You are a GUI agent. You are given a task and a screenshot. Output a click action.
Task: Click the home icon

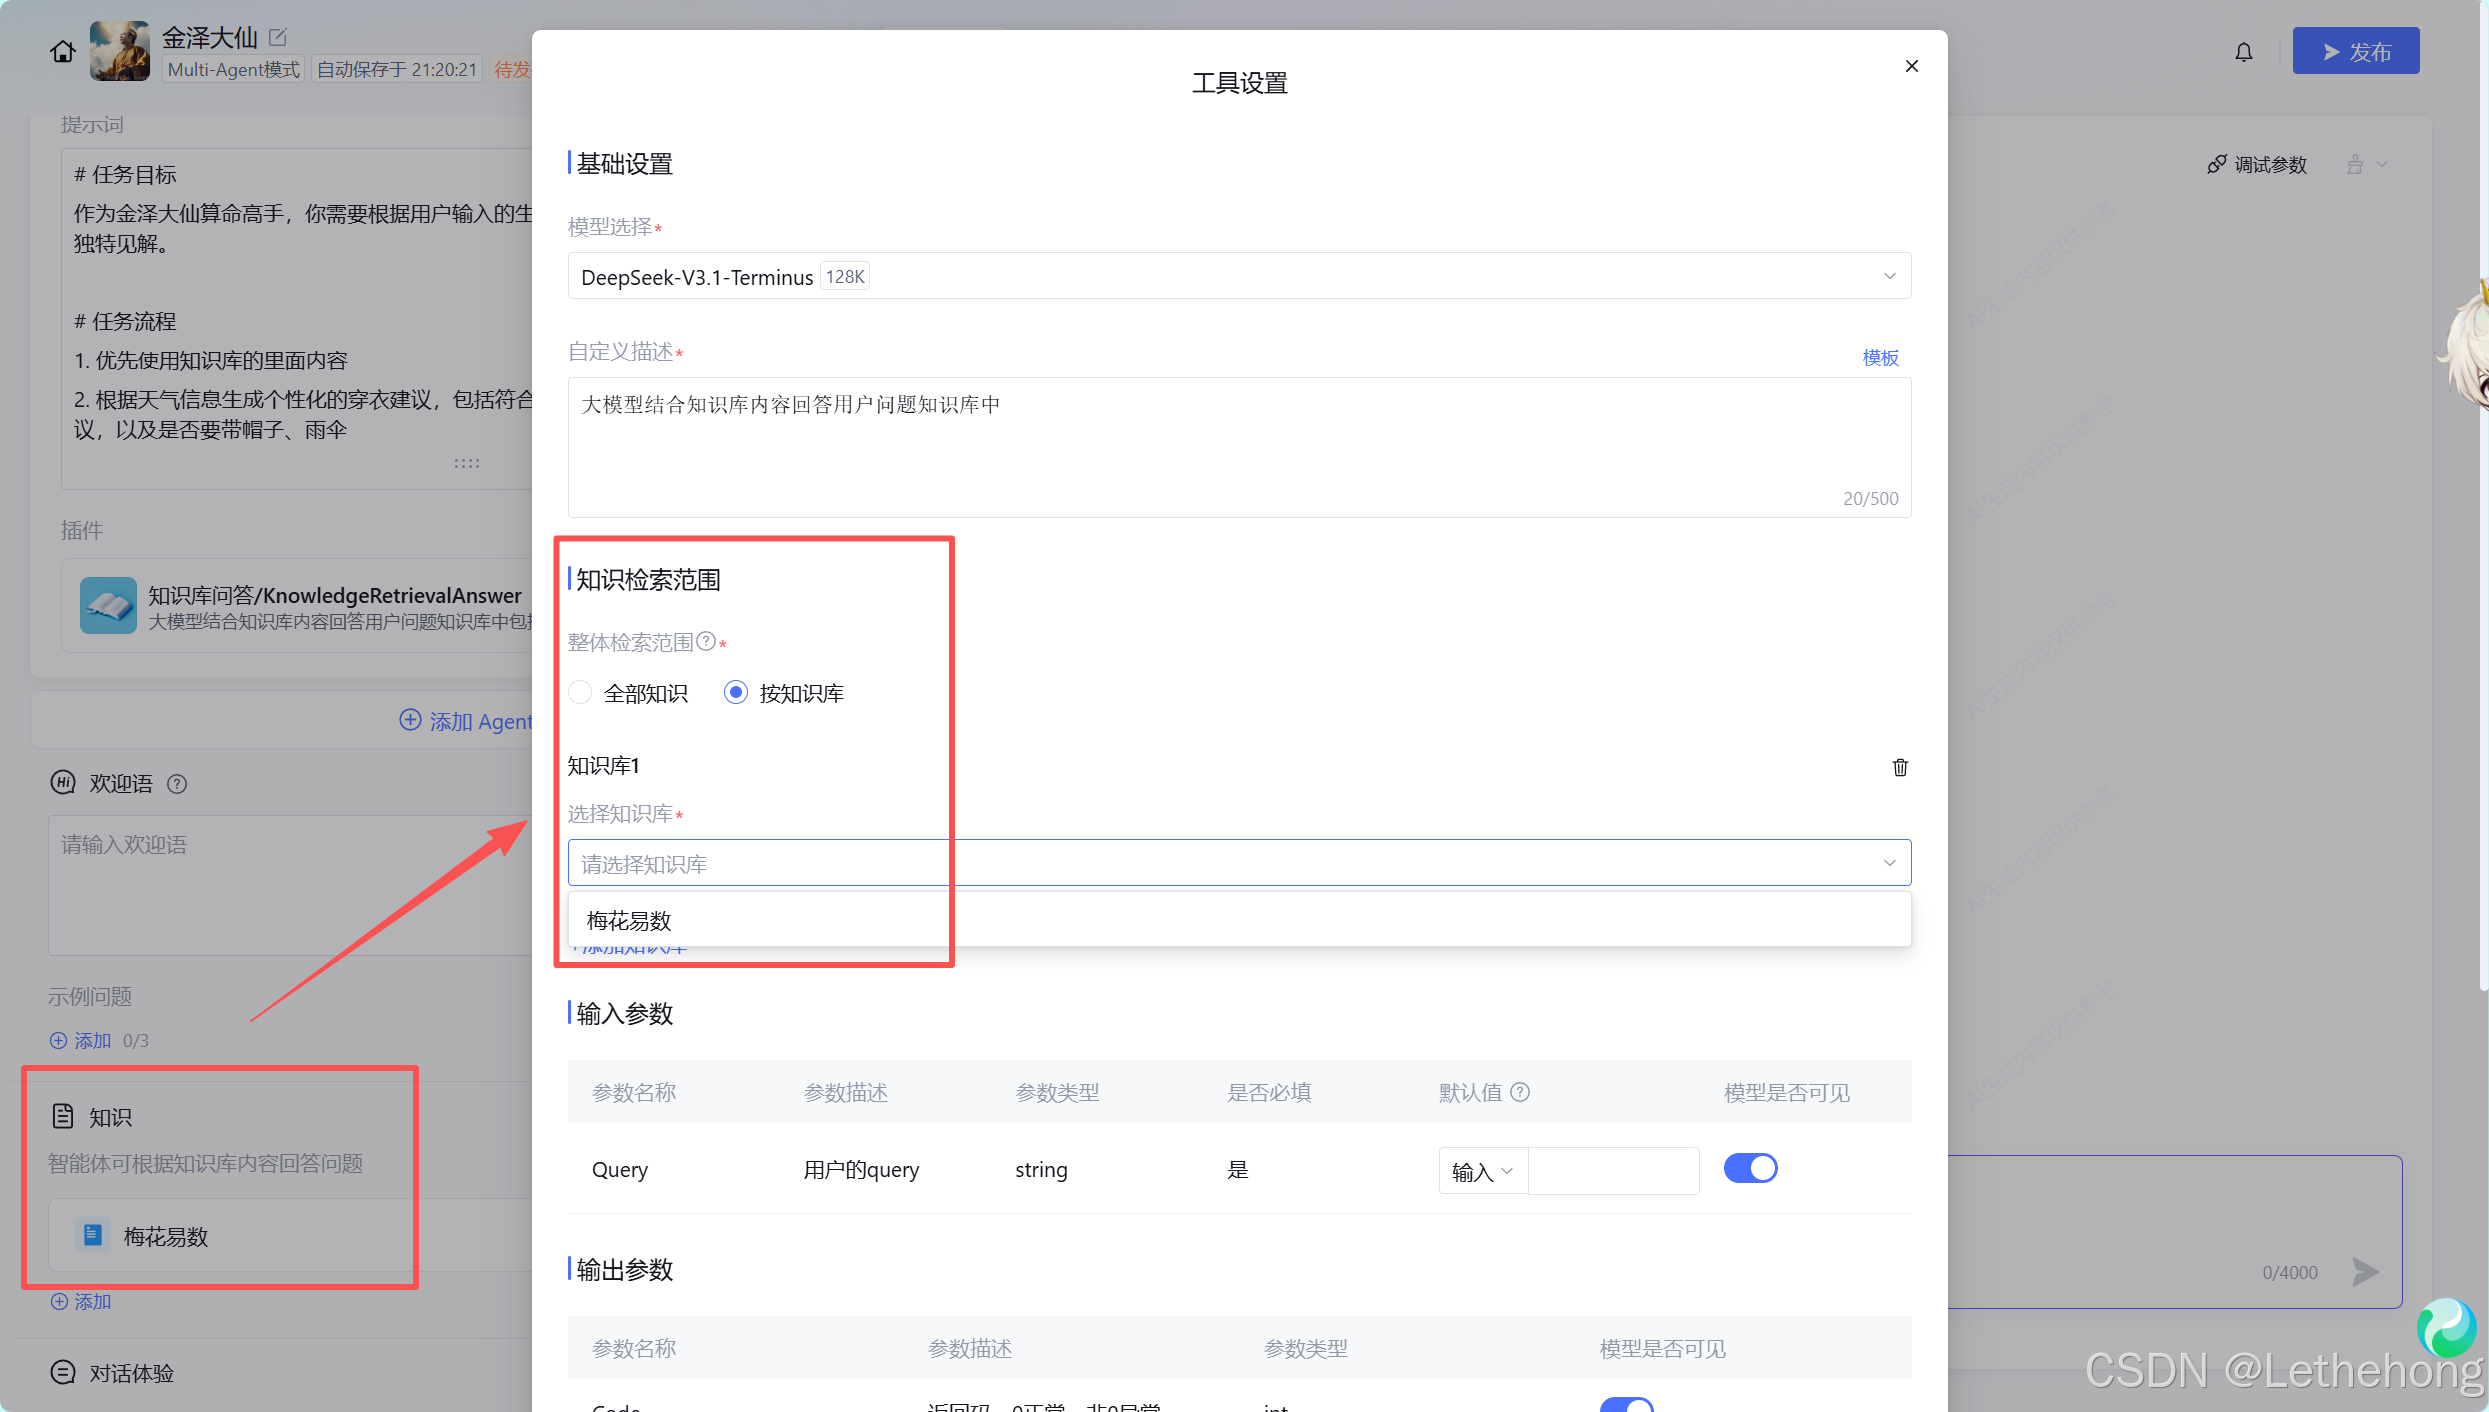pos(63,52)
